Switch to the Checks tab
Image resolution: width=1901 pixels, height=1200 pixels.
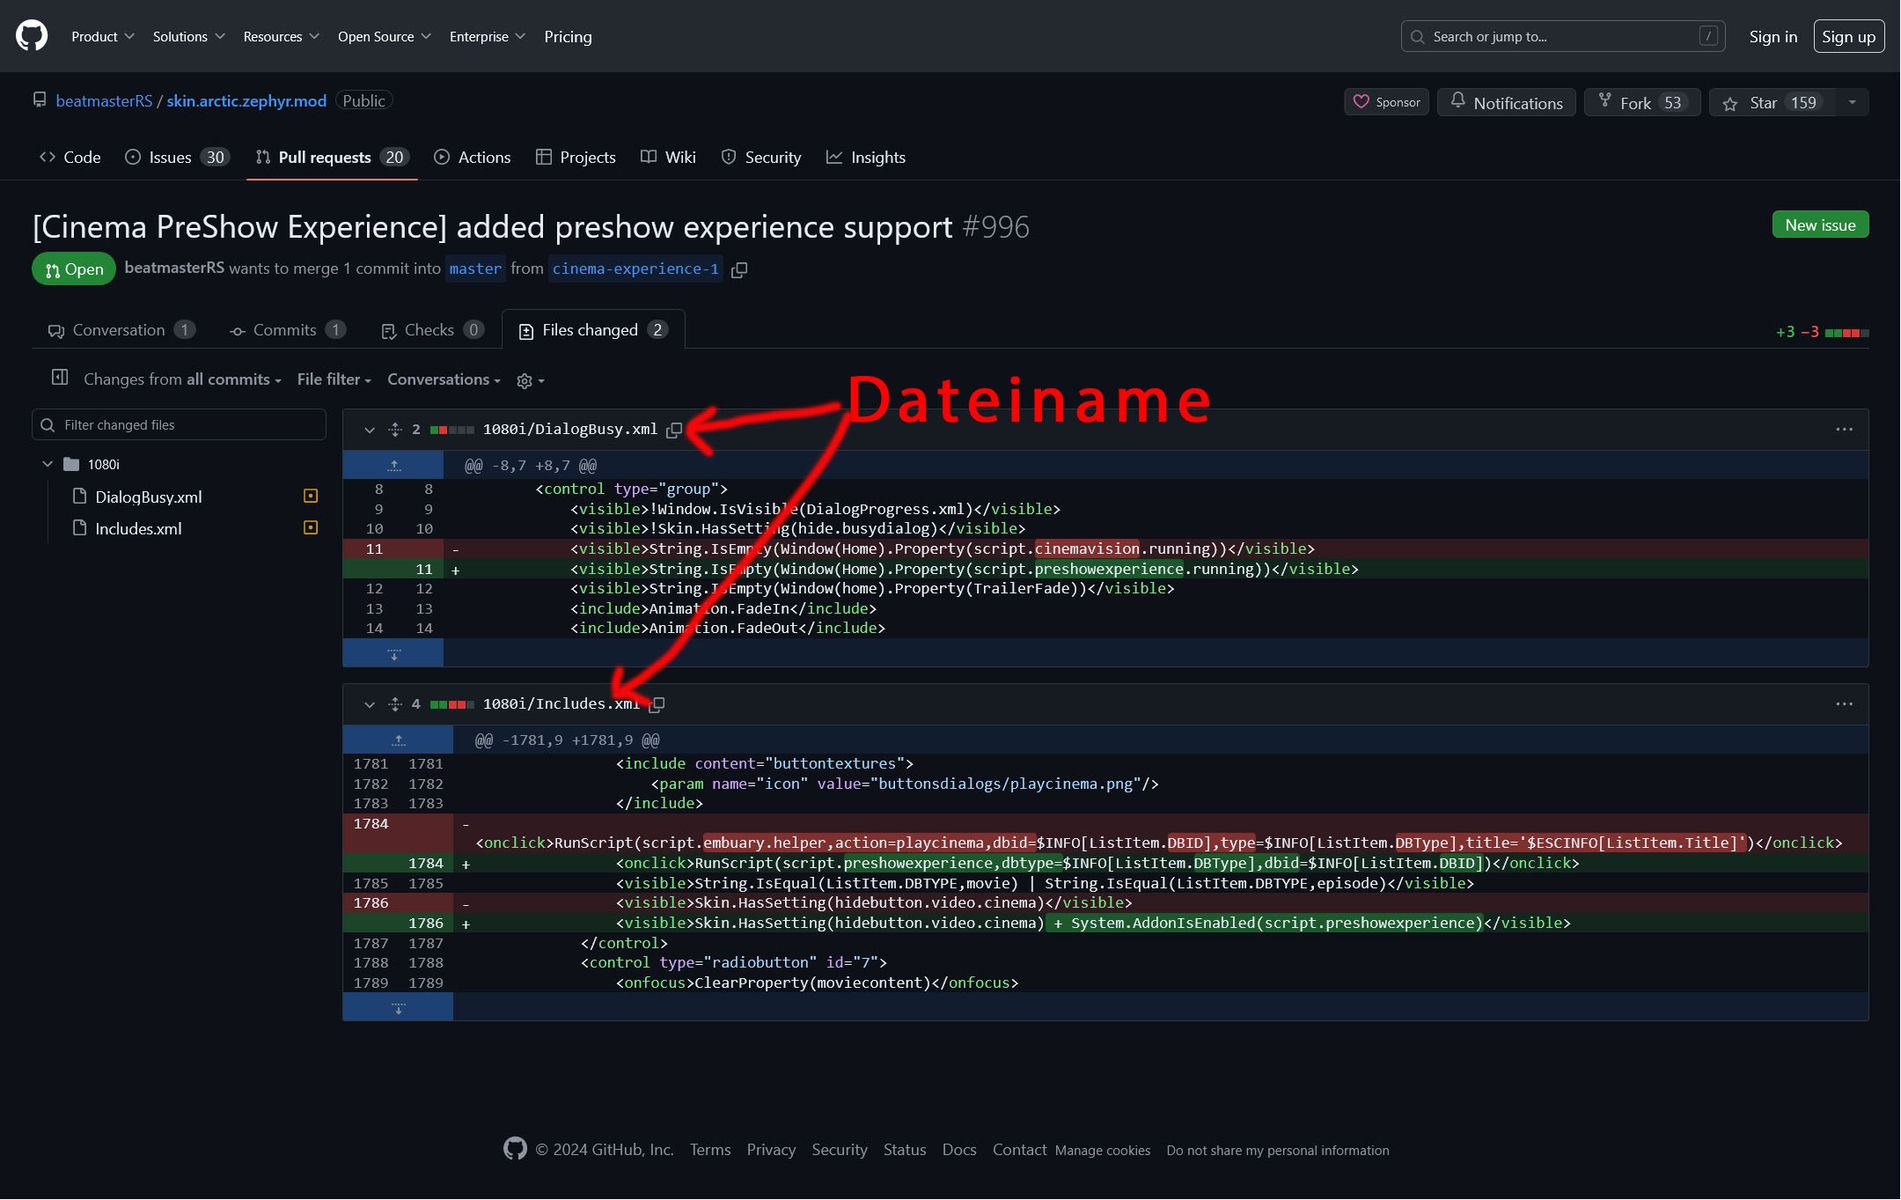[x=433, y=330]
